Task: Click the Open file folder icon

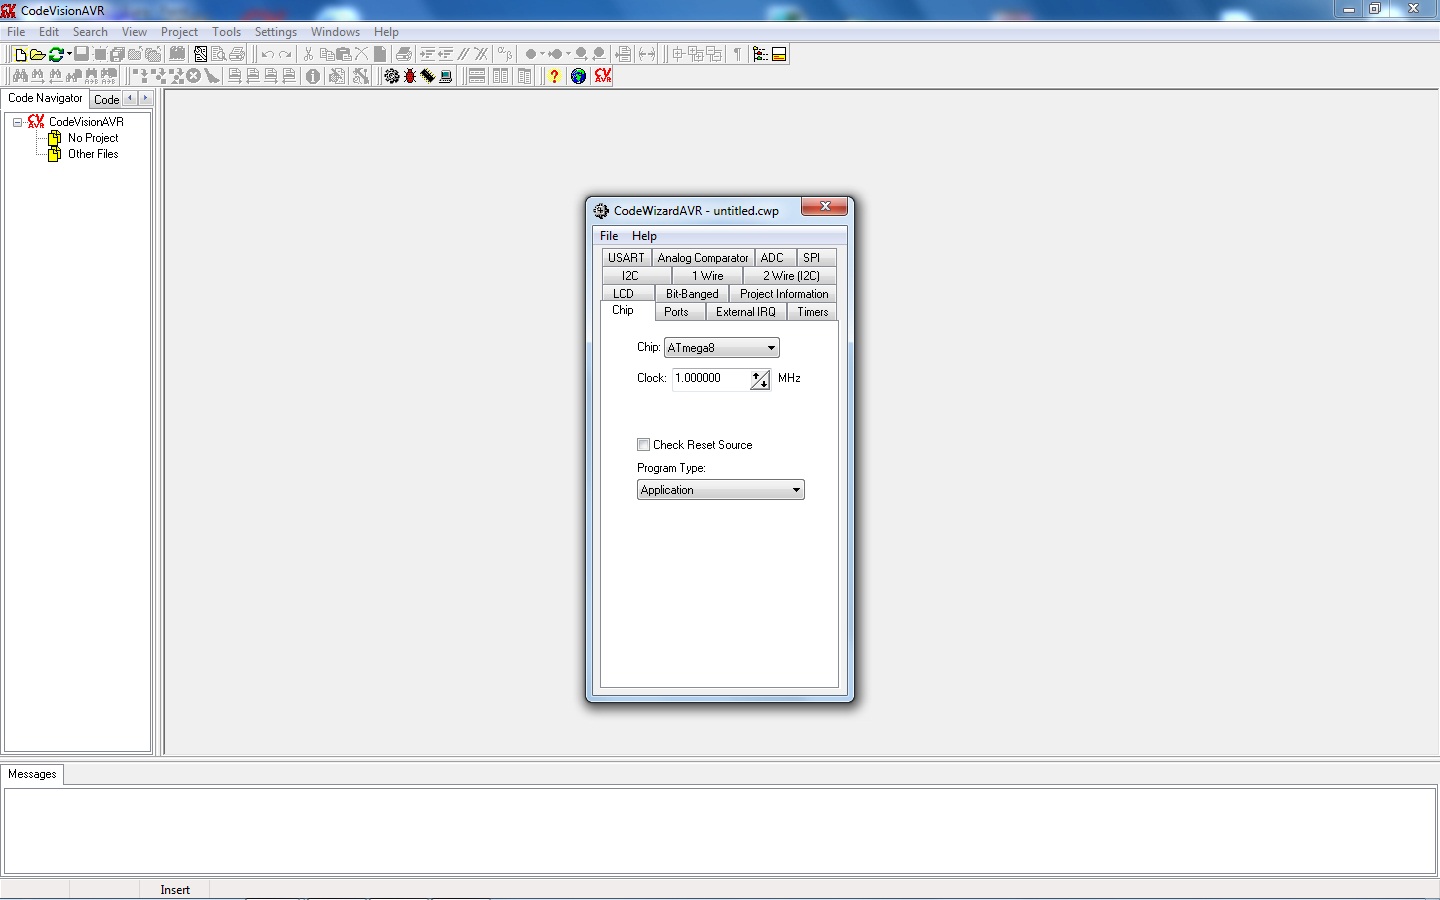Action: tap(37, 54)
